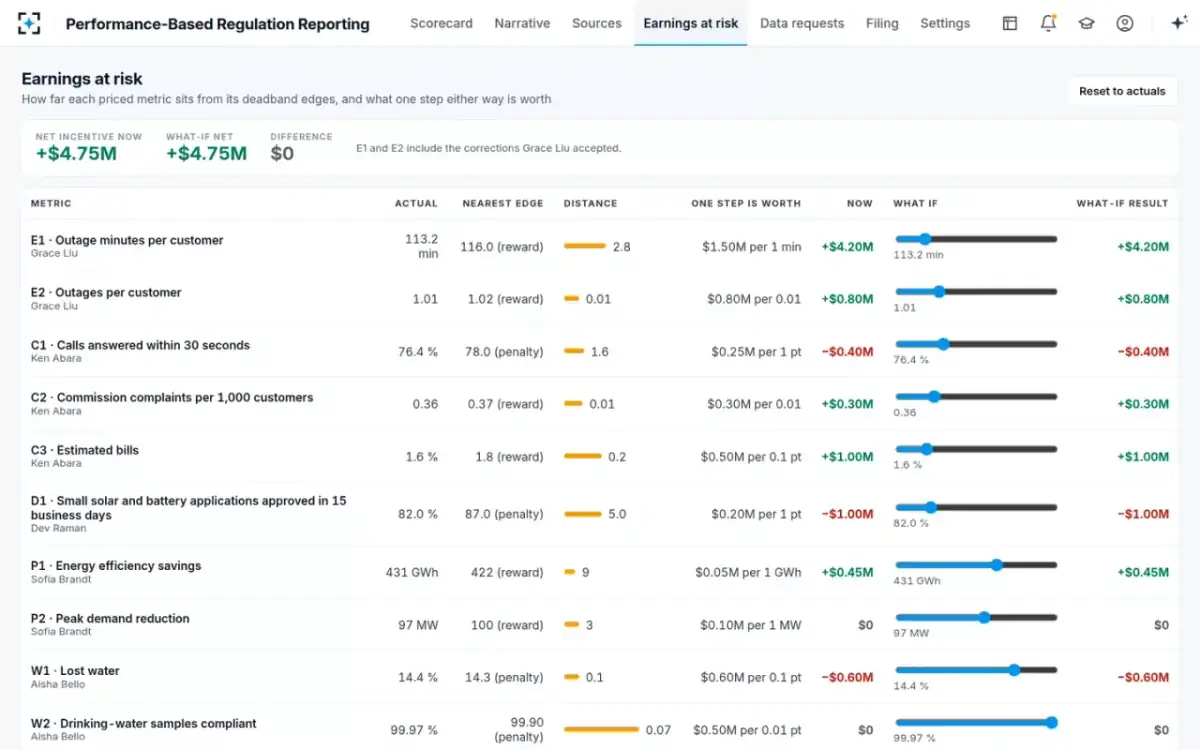Adjust the C2 commission complaints slider

pos(976,397)
